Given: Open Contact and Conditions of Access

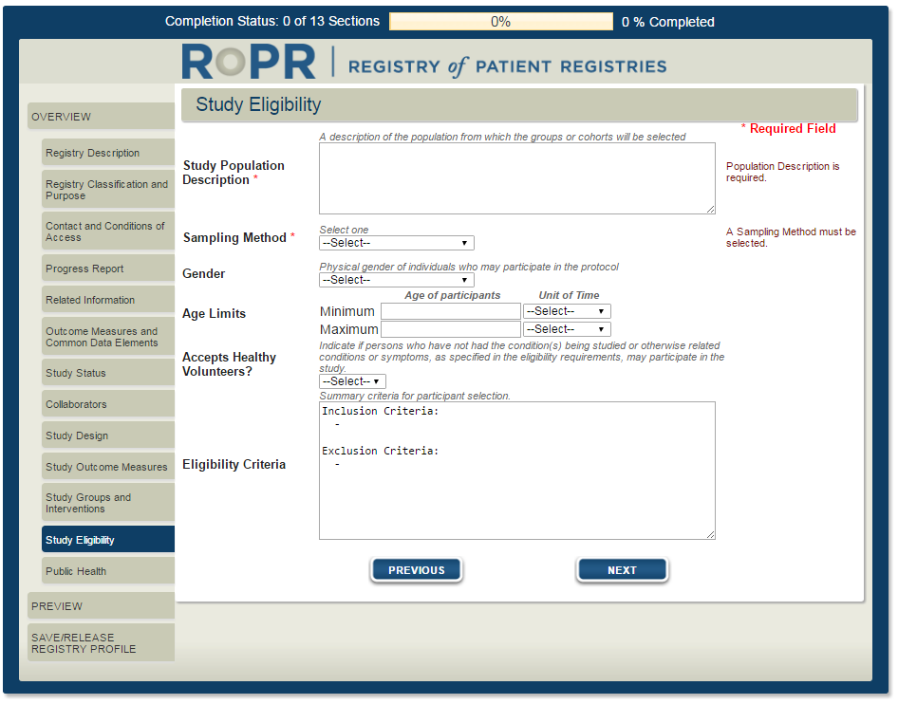Looking at the screenshot, I should point(108,231).
